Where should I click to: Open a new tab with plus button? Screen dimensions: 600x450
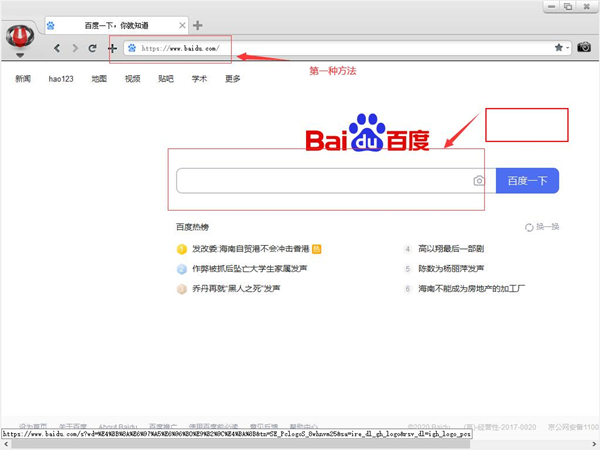[197, 26]
